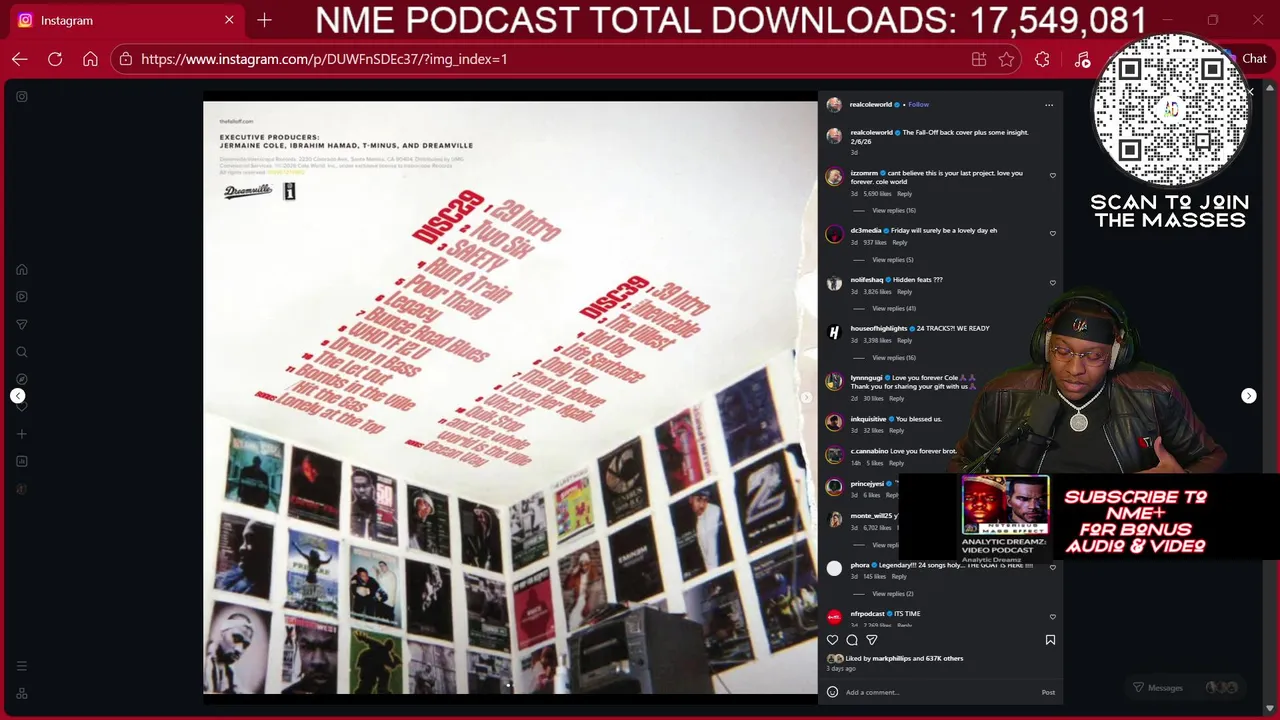This screenshot has width=1280, height=720.
Task: Click the album back cover image
Action: (510, 397)
